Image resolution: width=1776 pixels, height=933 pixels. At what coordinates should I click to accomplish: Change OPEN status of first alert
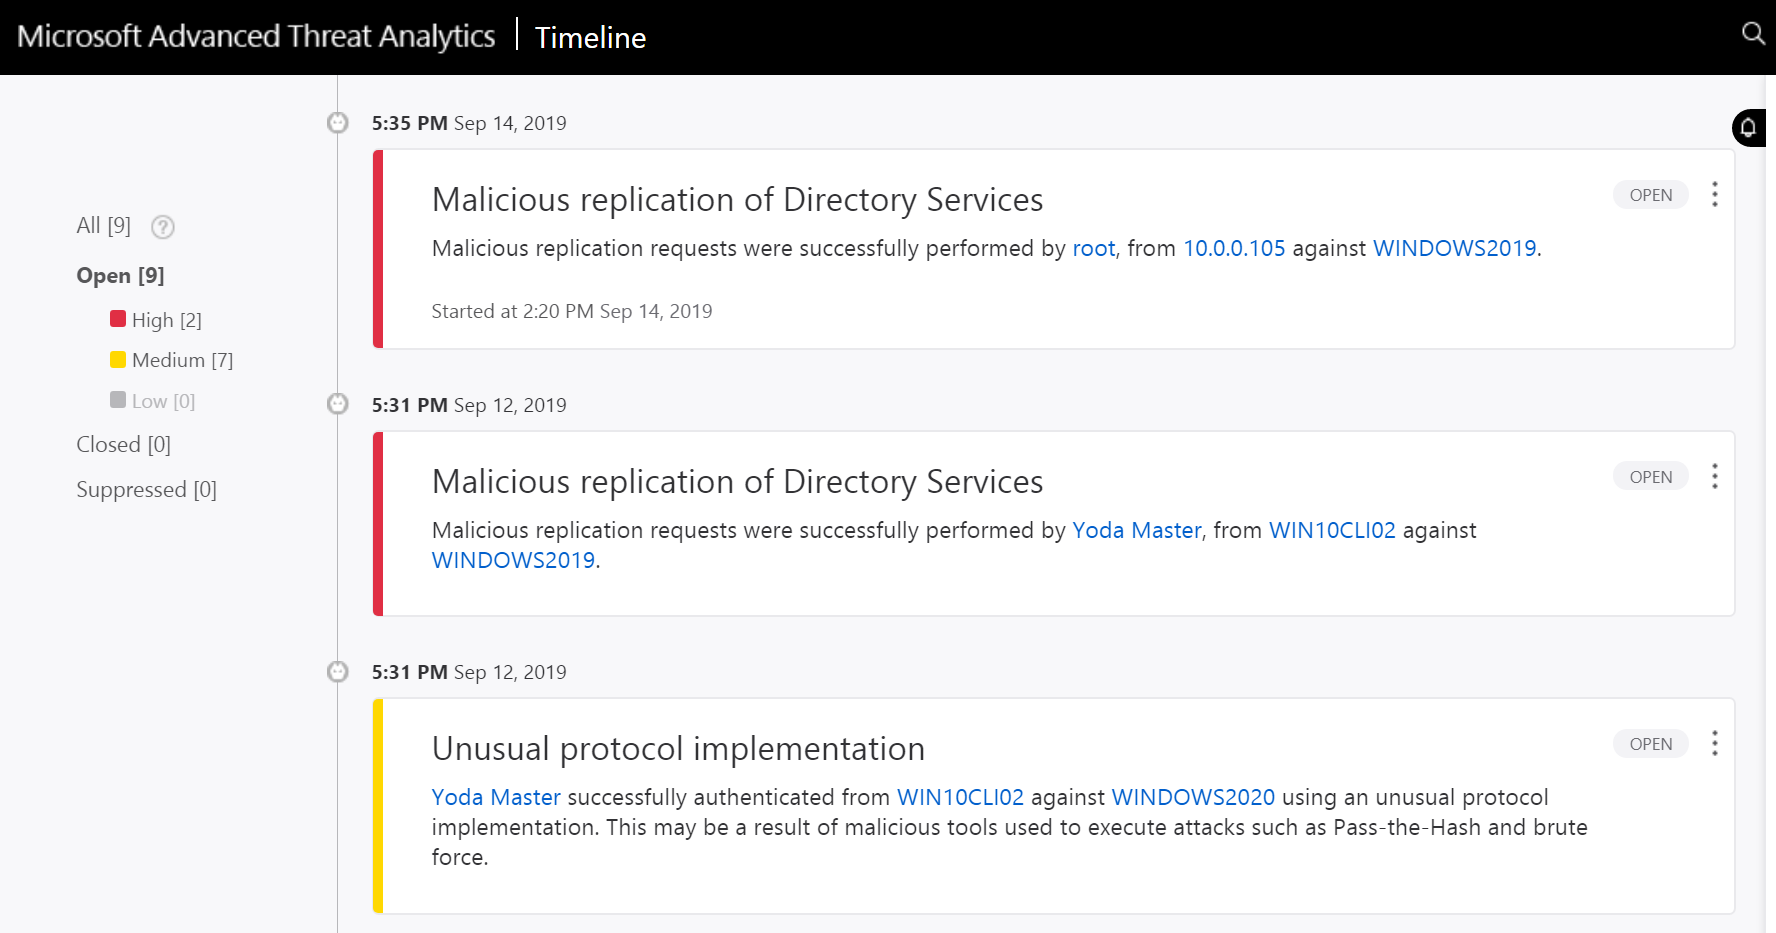coord(1651,195)
